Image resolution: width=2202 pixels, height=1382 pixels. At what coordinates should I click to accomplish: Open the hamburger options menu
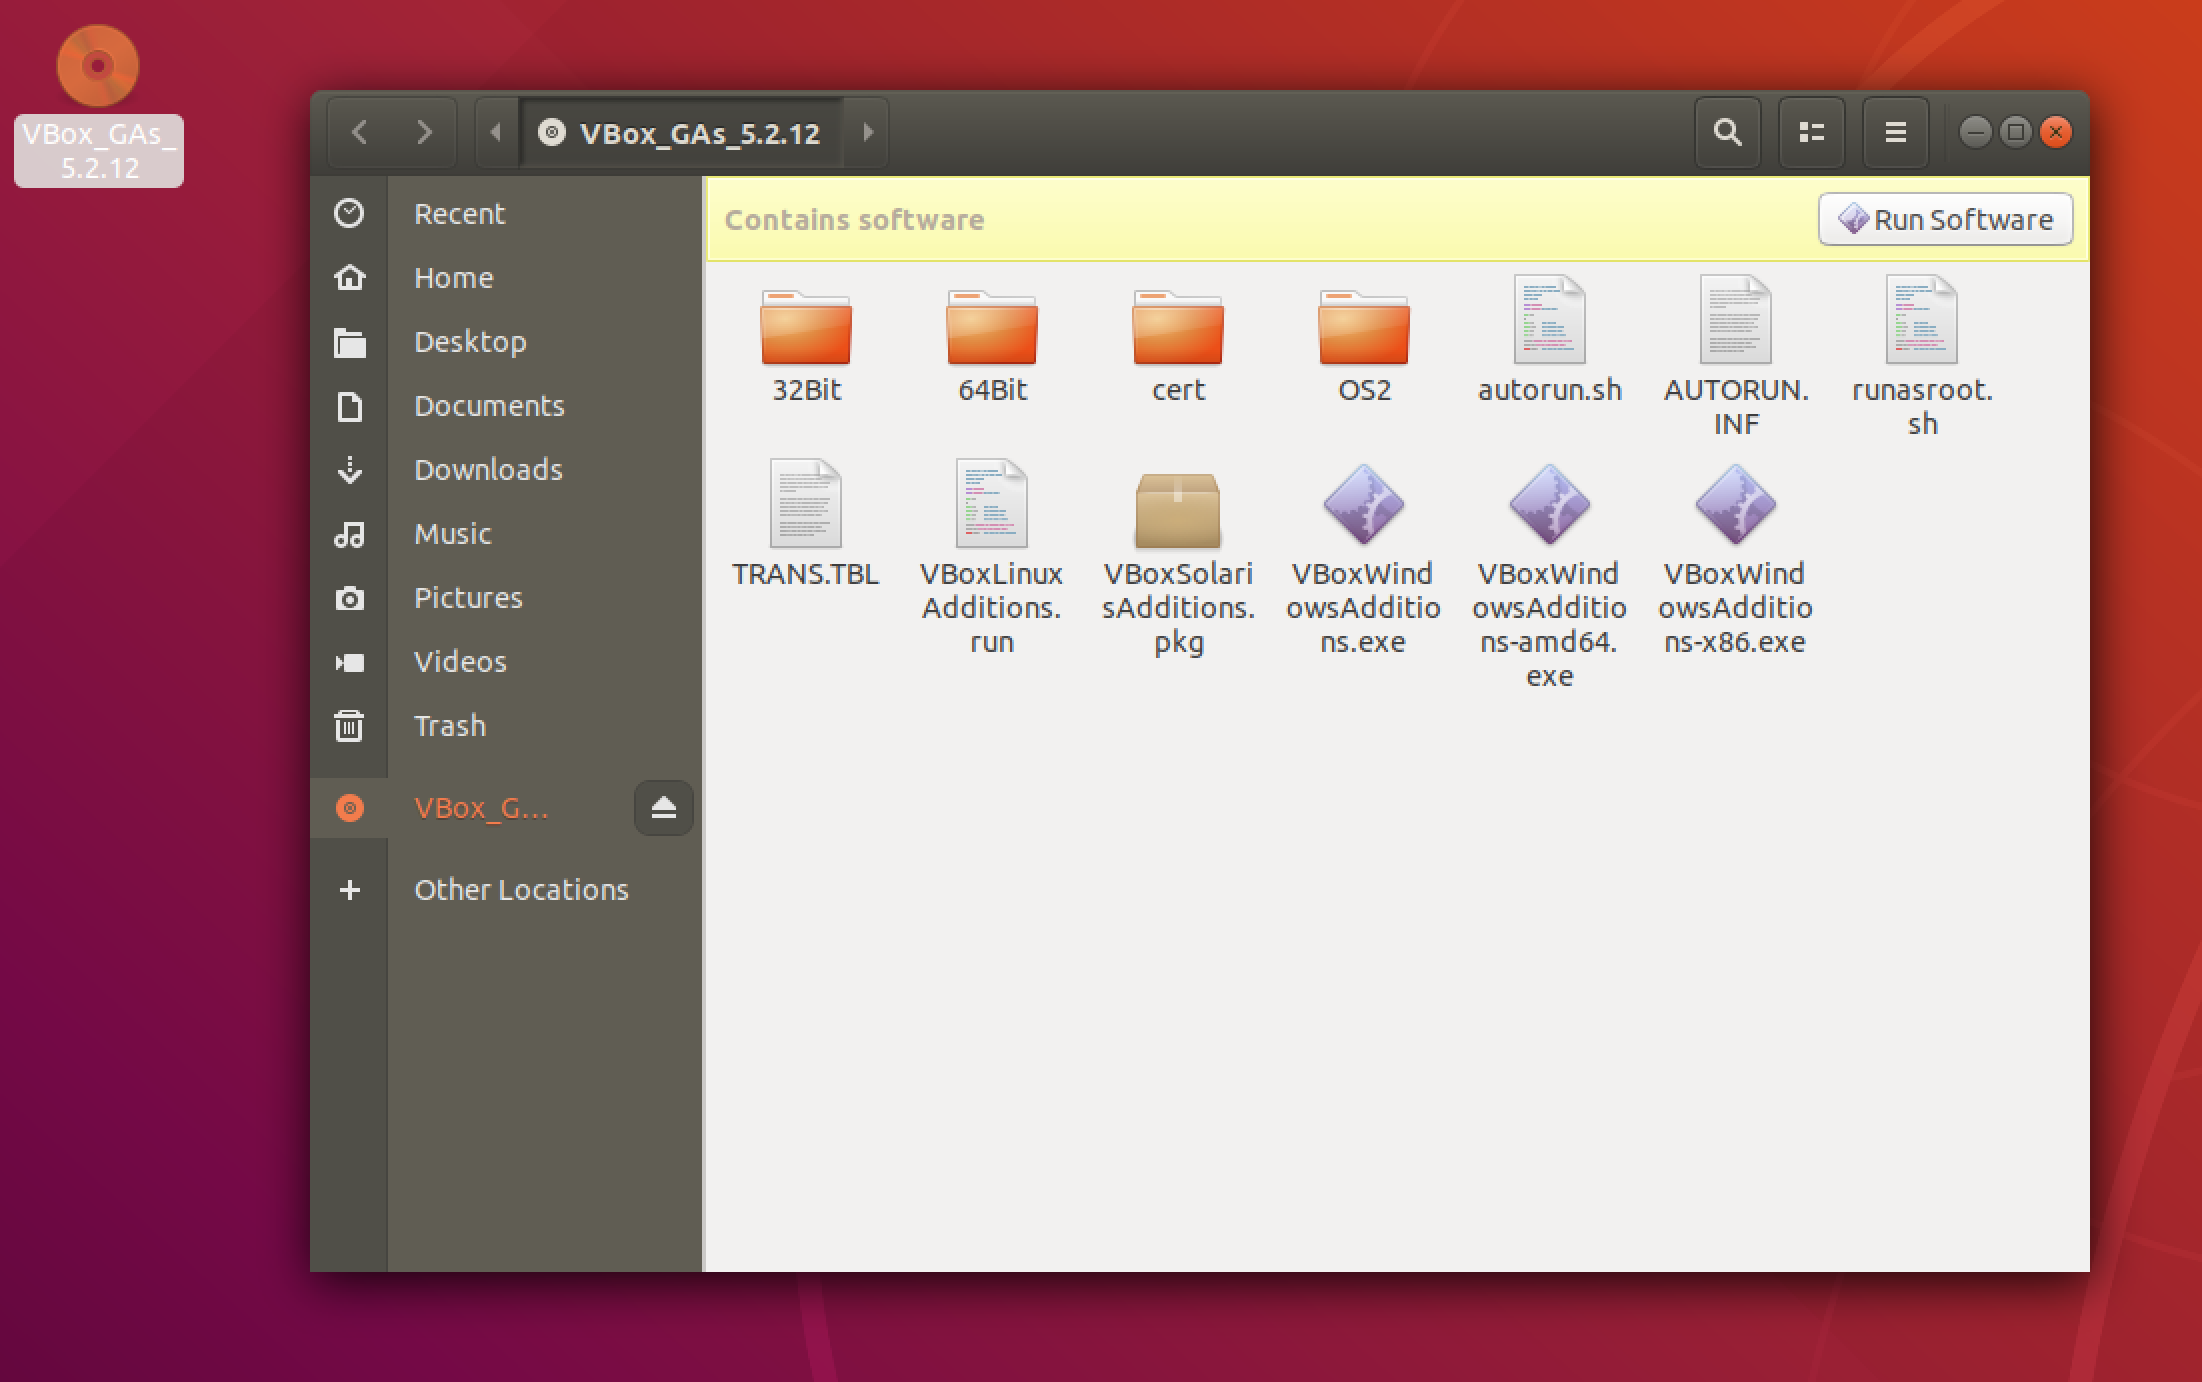click(x=1895, y=132)
